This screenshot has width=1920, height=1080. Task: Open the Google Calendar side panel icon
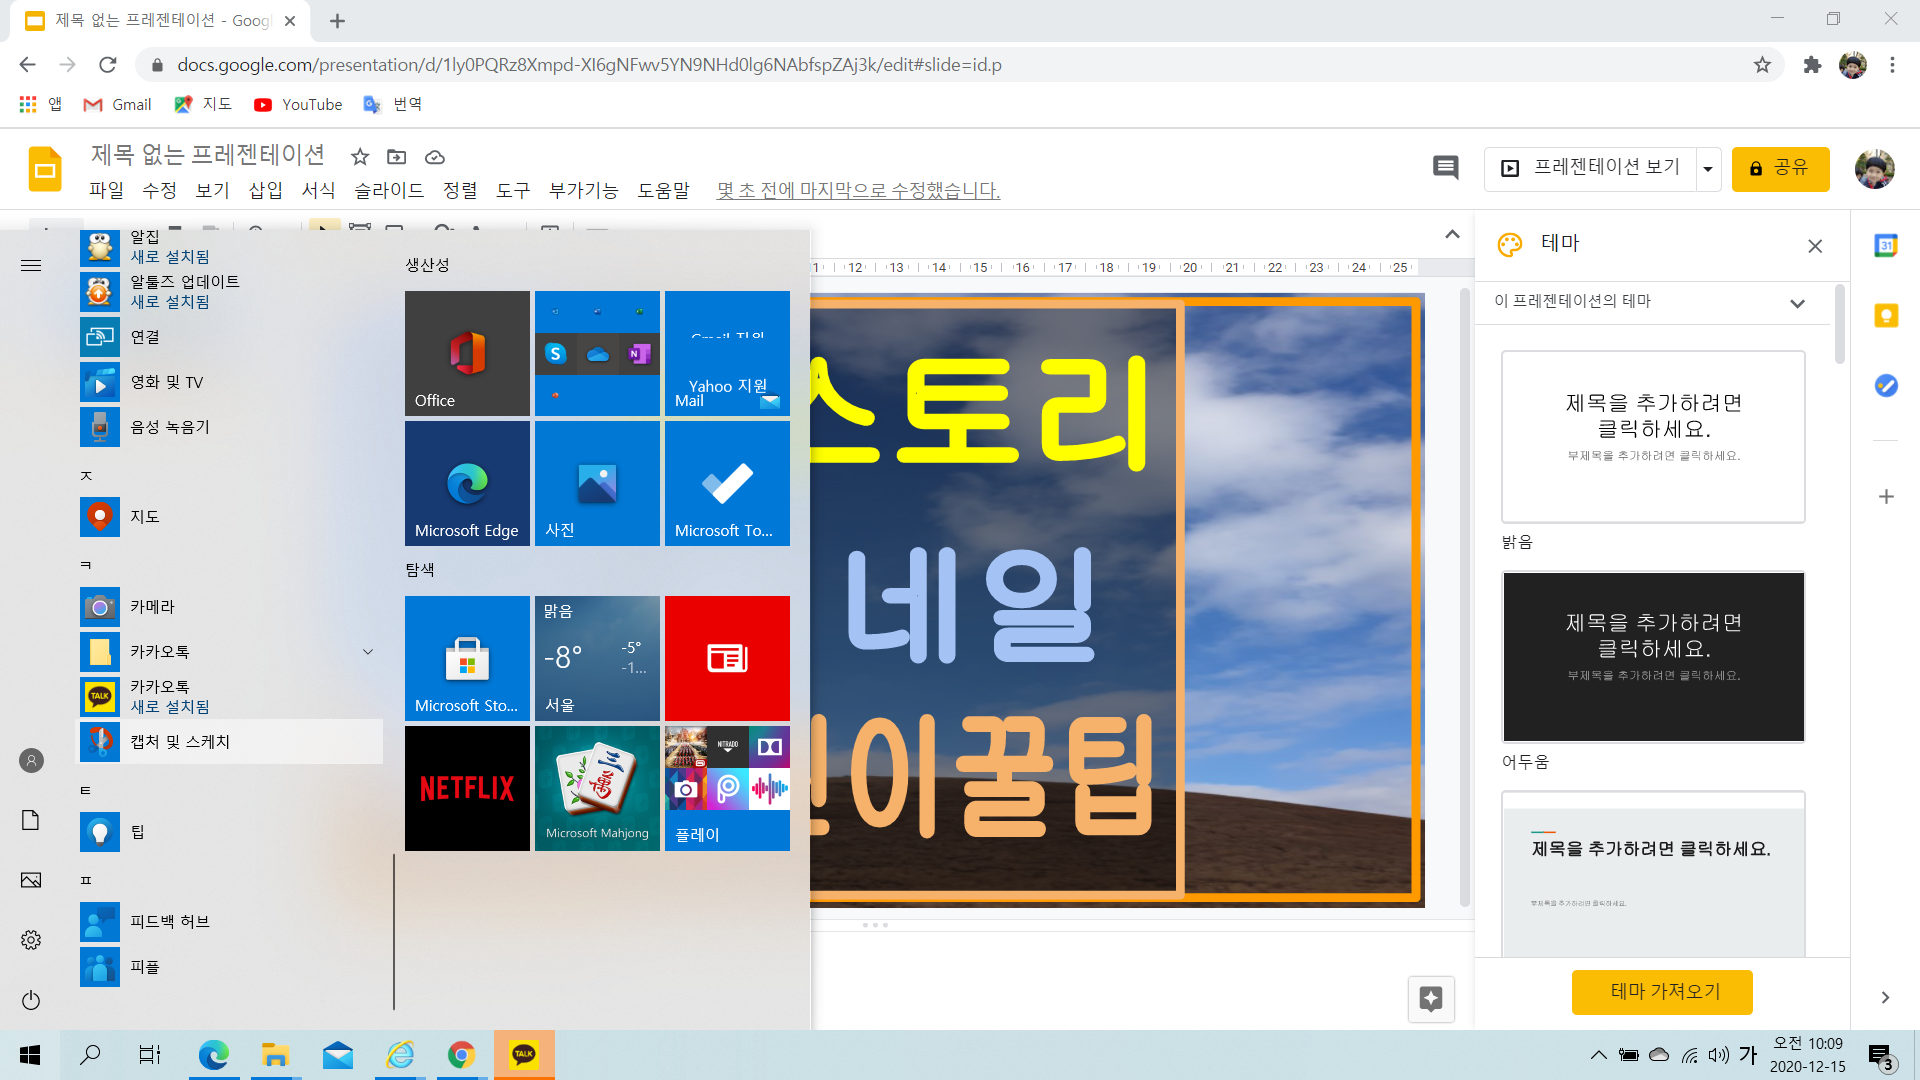point(1885,246)
